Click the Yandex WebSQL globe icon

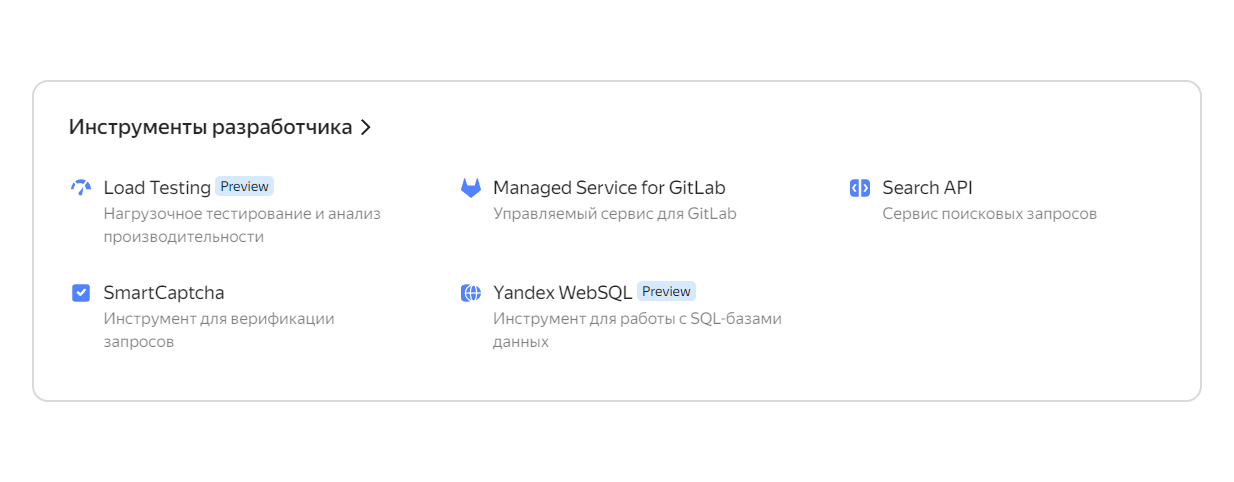(x=470, y=293)
